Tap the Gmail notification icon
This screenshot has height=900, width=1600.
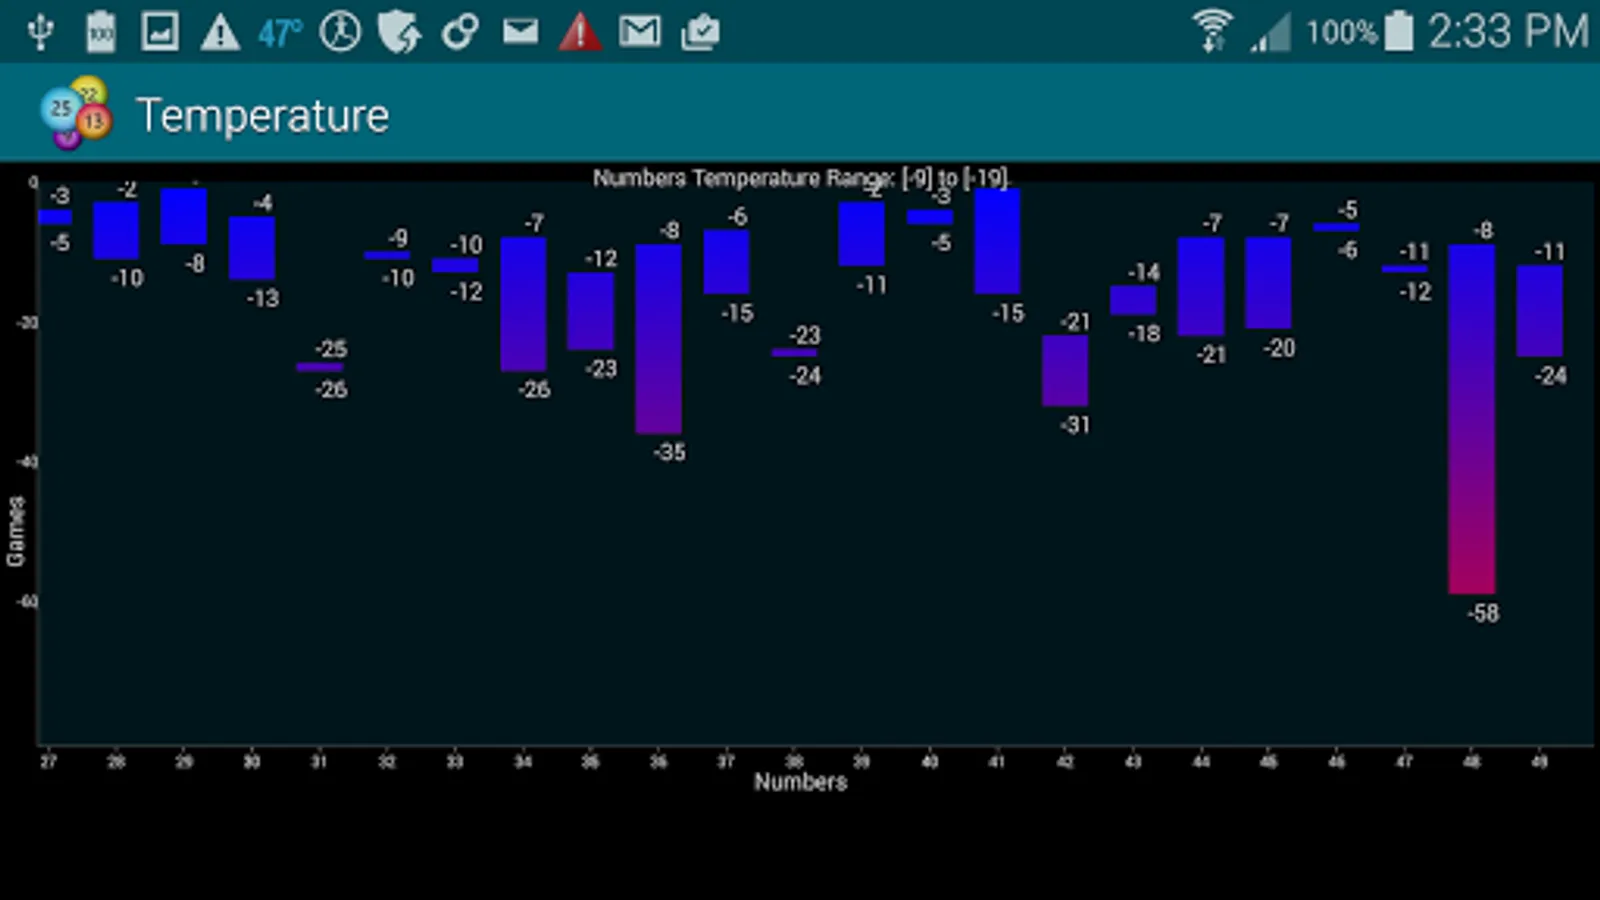pyautogui.click(x=640, y=31)
